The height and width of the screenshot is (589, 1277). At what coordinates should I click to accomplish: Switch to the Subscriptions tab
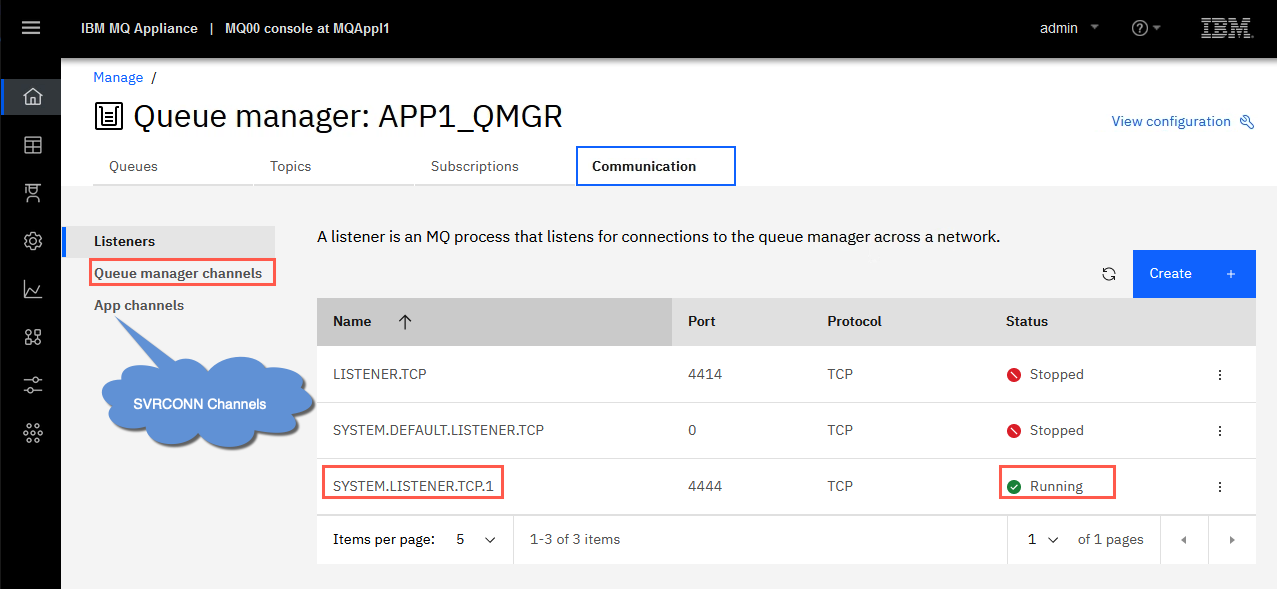click(475, 166)
